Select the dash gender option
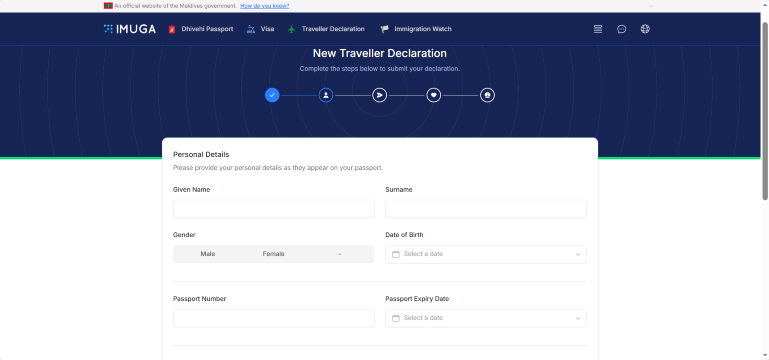Viewport: 769px width, 360px height. point(339,254)
